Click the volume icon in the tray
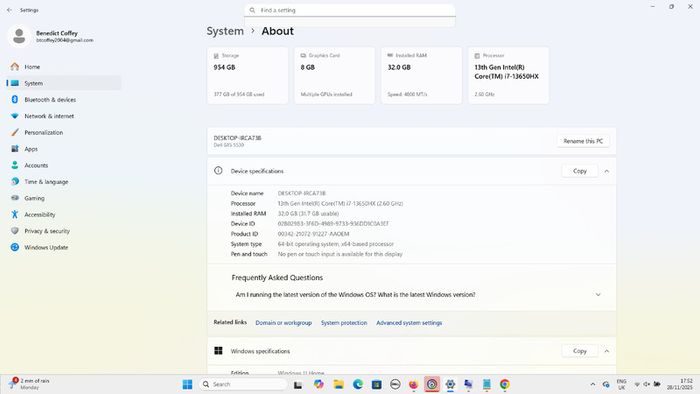The height and width of the screenshot is (394, 700). (647, 384)
